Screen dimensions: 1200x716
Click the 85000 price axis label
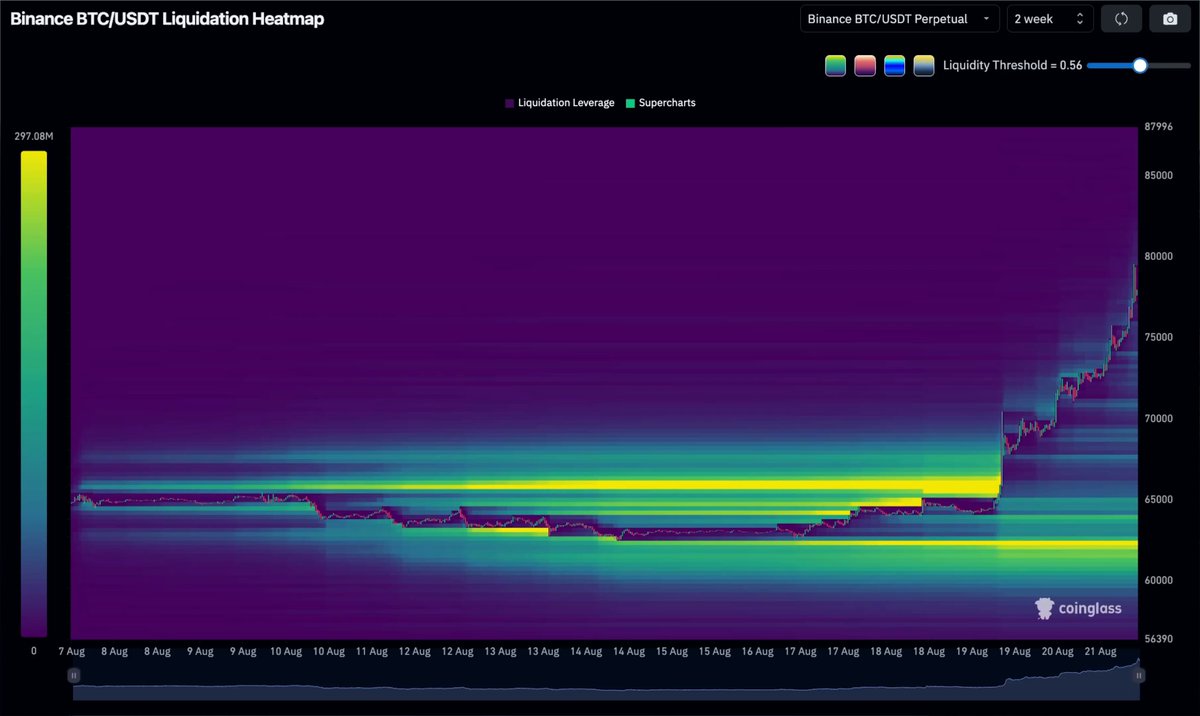click(1158, 175)
